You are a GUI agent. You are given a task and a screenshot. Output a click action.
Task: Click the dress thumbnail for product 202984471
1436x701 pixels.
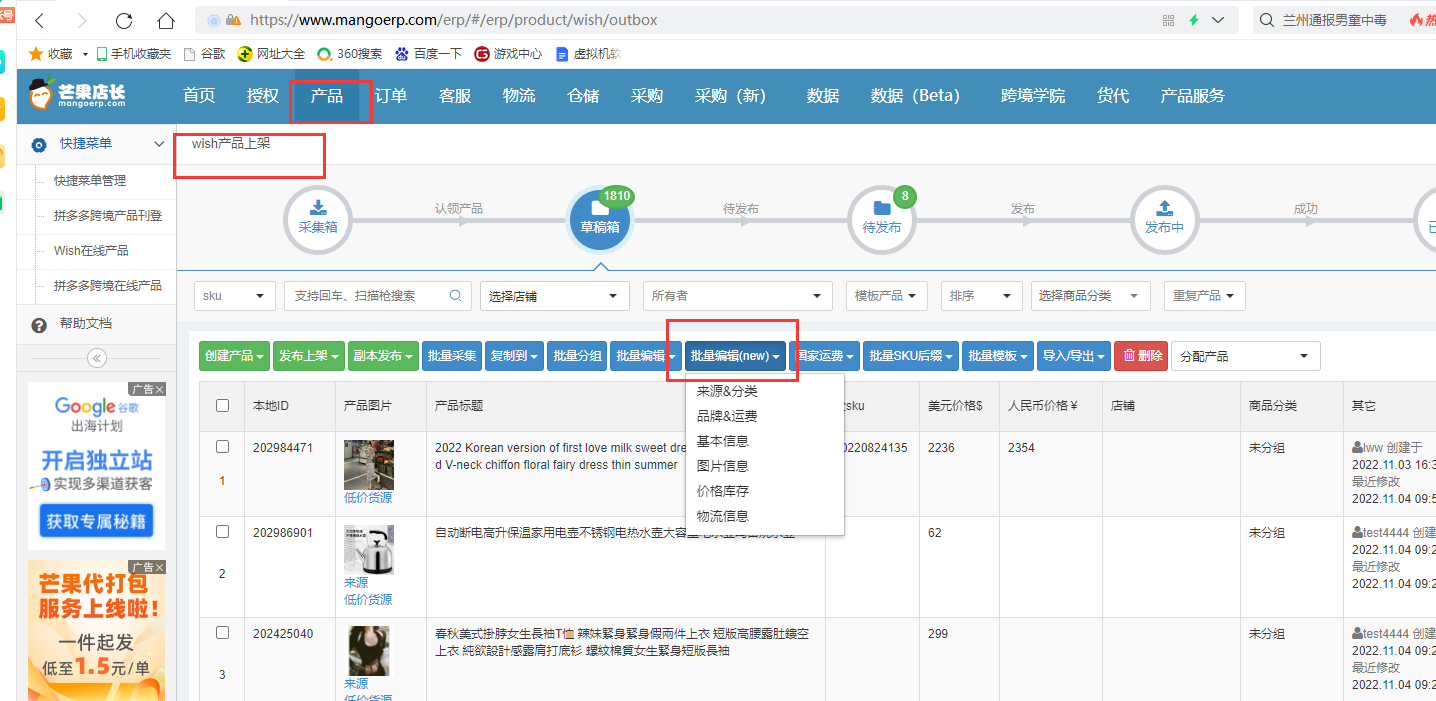click(x=369, y=465)
